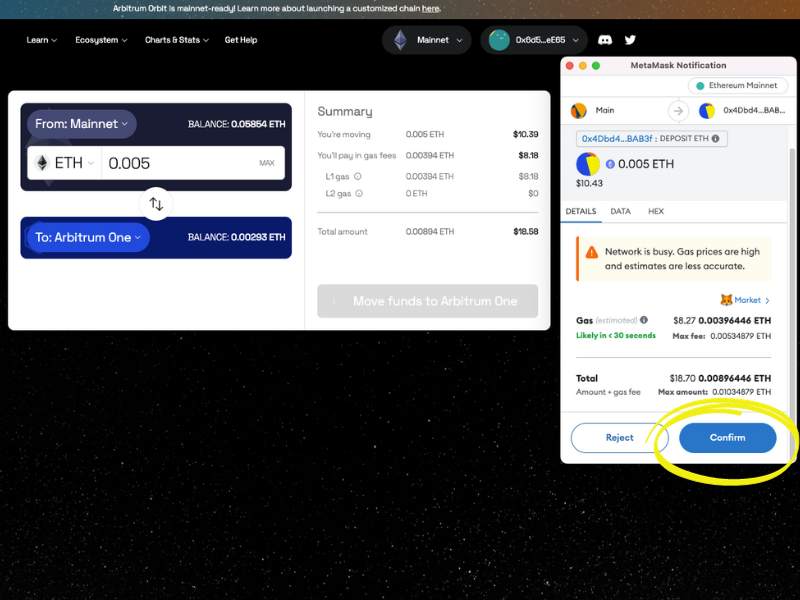Switch to the DETAILS tab
Viewport: 800px width, 600px height.
[x=581, y=211]
